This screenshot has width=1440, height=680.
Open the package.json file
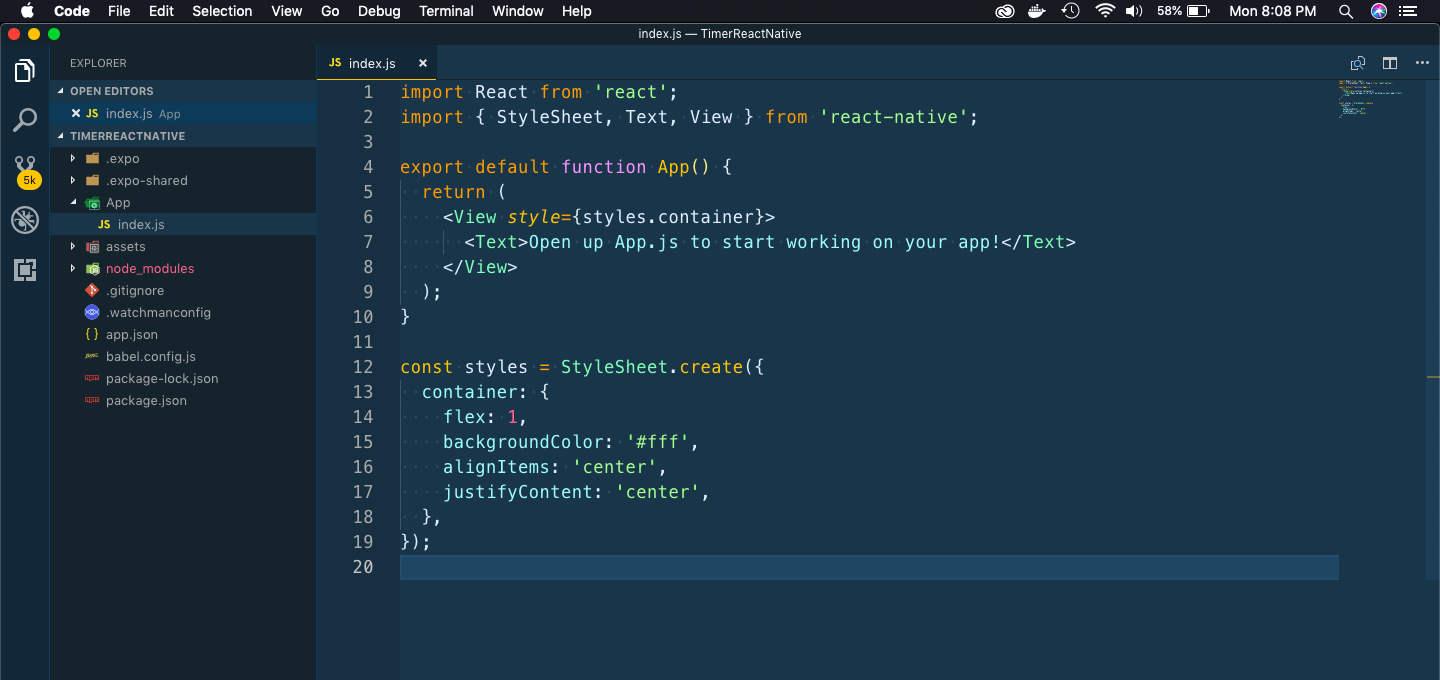pyautogui.click(x=183, y=400)
